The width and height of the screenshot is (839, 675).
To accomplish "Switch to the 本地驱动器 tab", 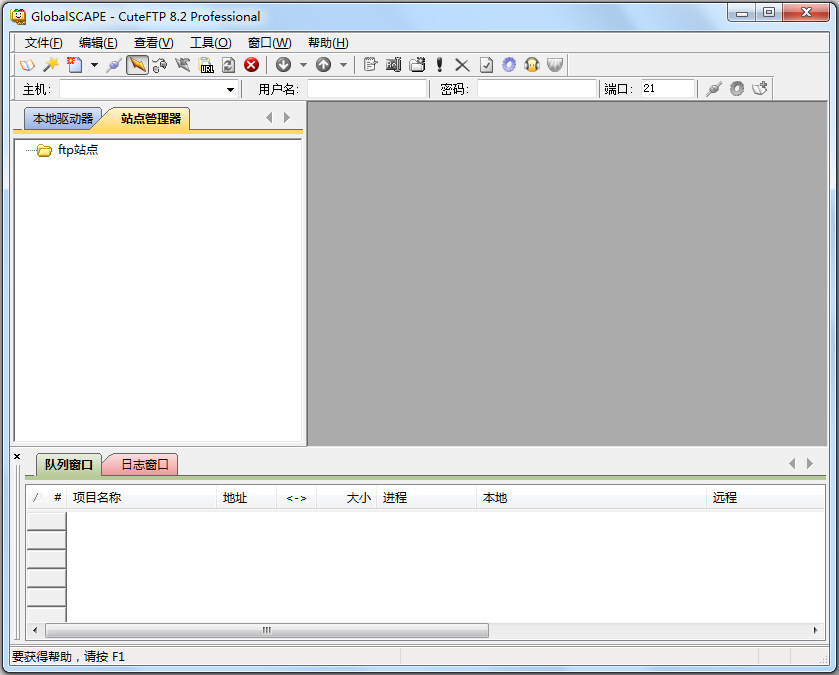I will [x=62, y=119].
